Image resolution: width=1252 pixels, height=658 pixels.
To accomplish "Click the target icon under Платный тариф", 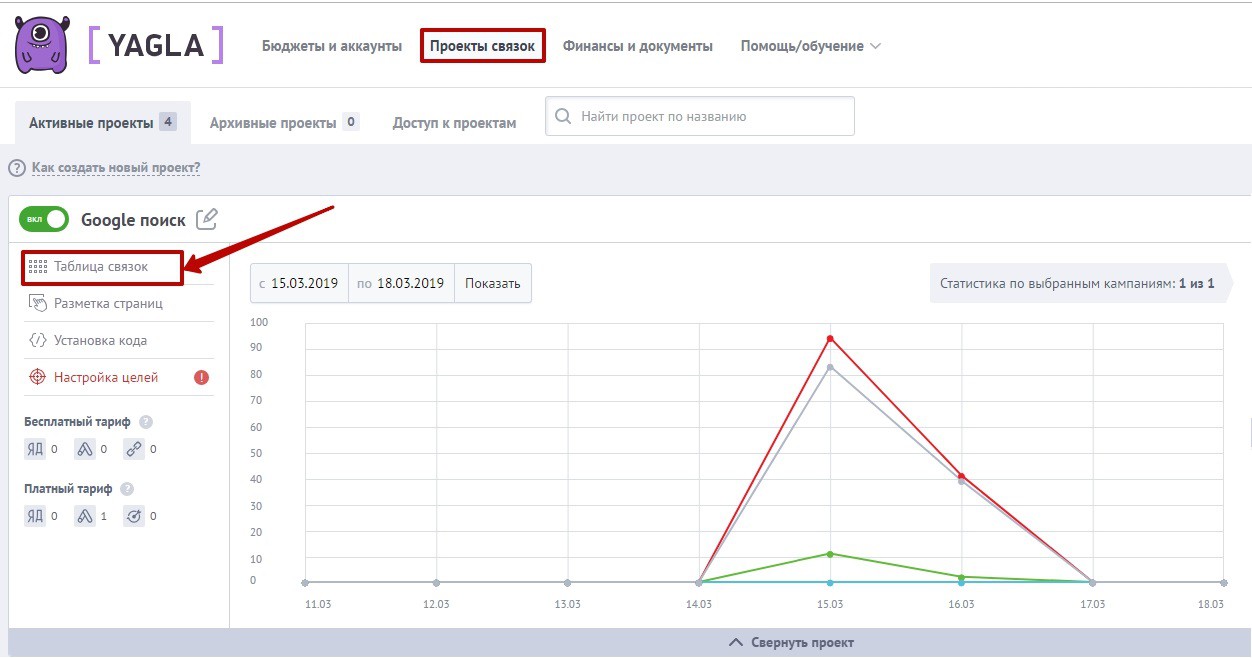I will point(134,516).
